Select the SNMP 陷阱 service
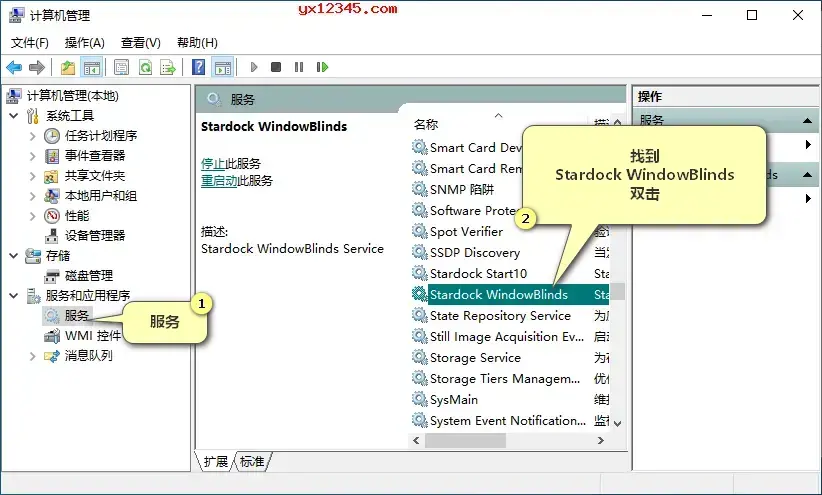The width and height of the screenshot is (822, 495). point(462,189)
